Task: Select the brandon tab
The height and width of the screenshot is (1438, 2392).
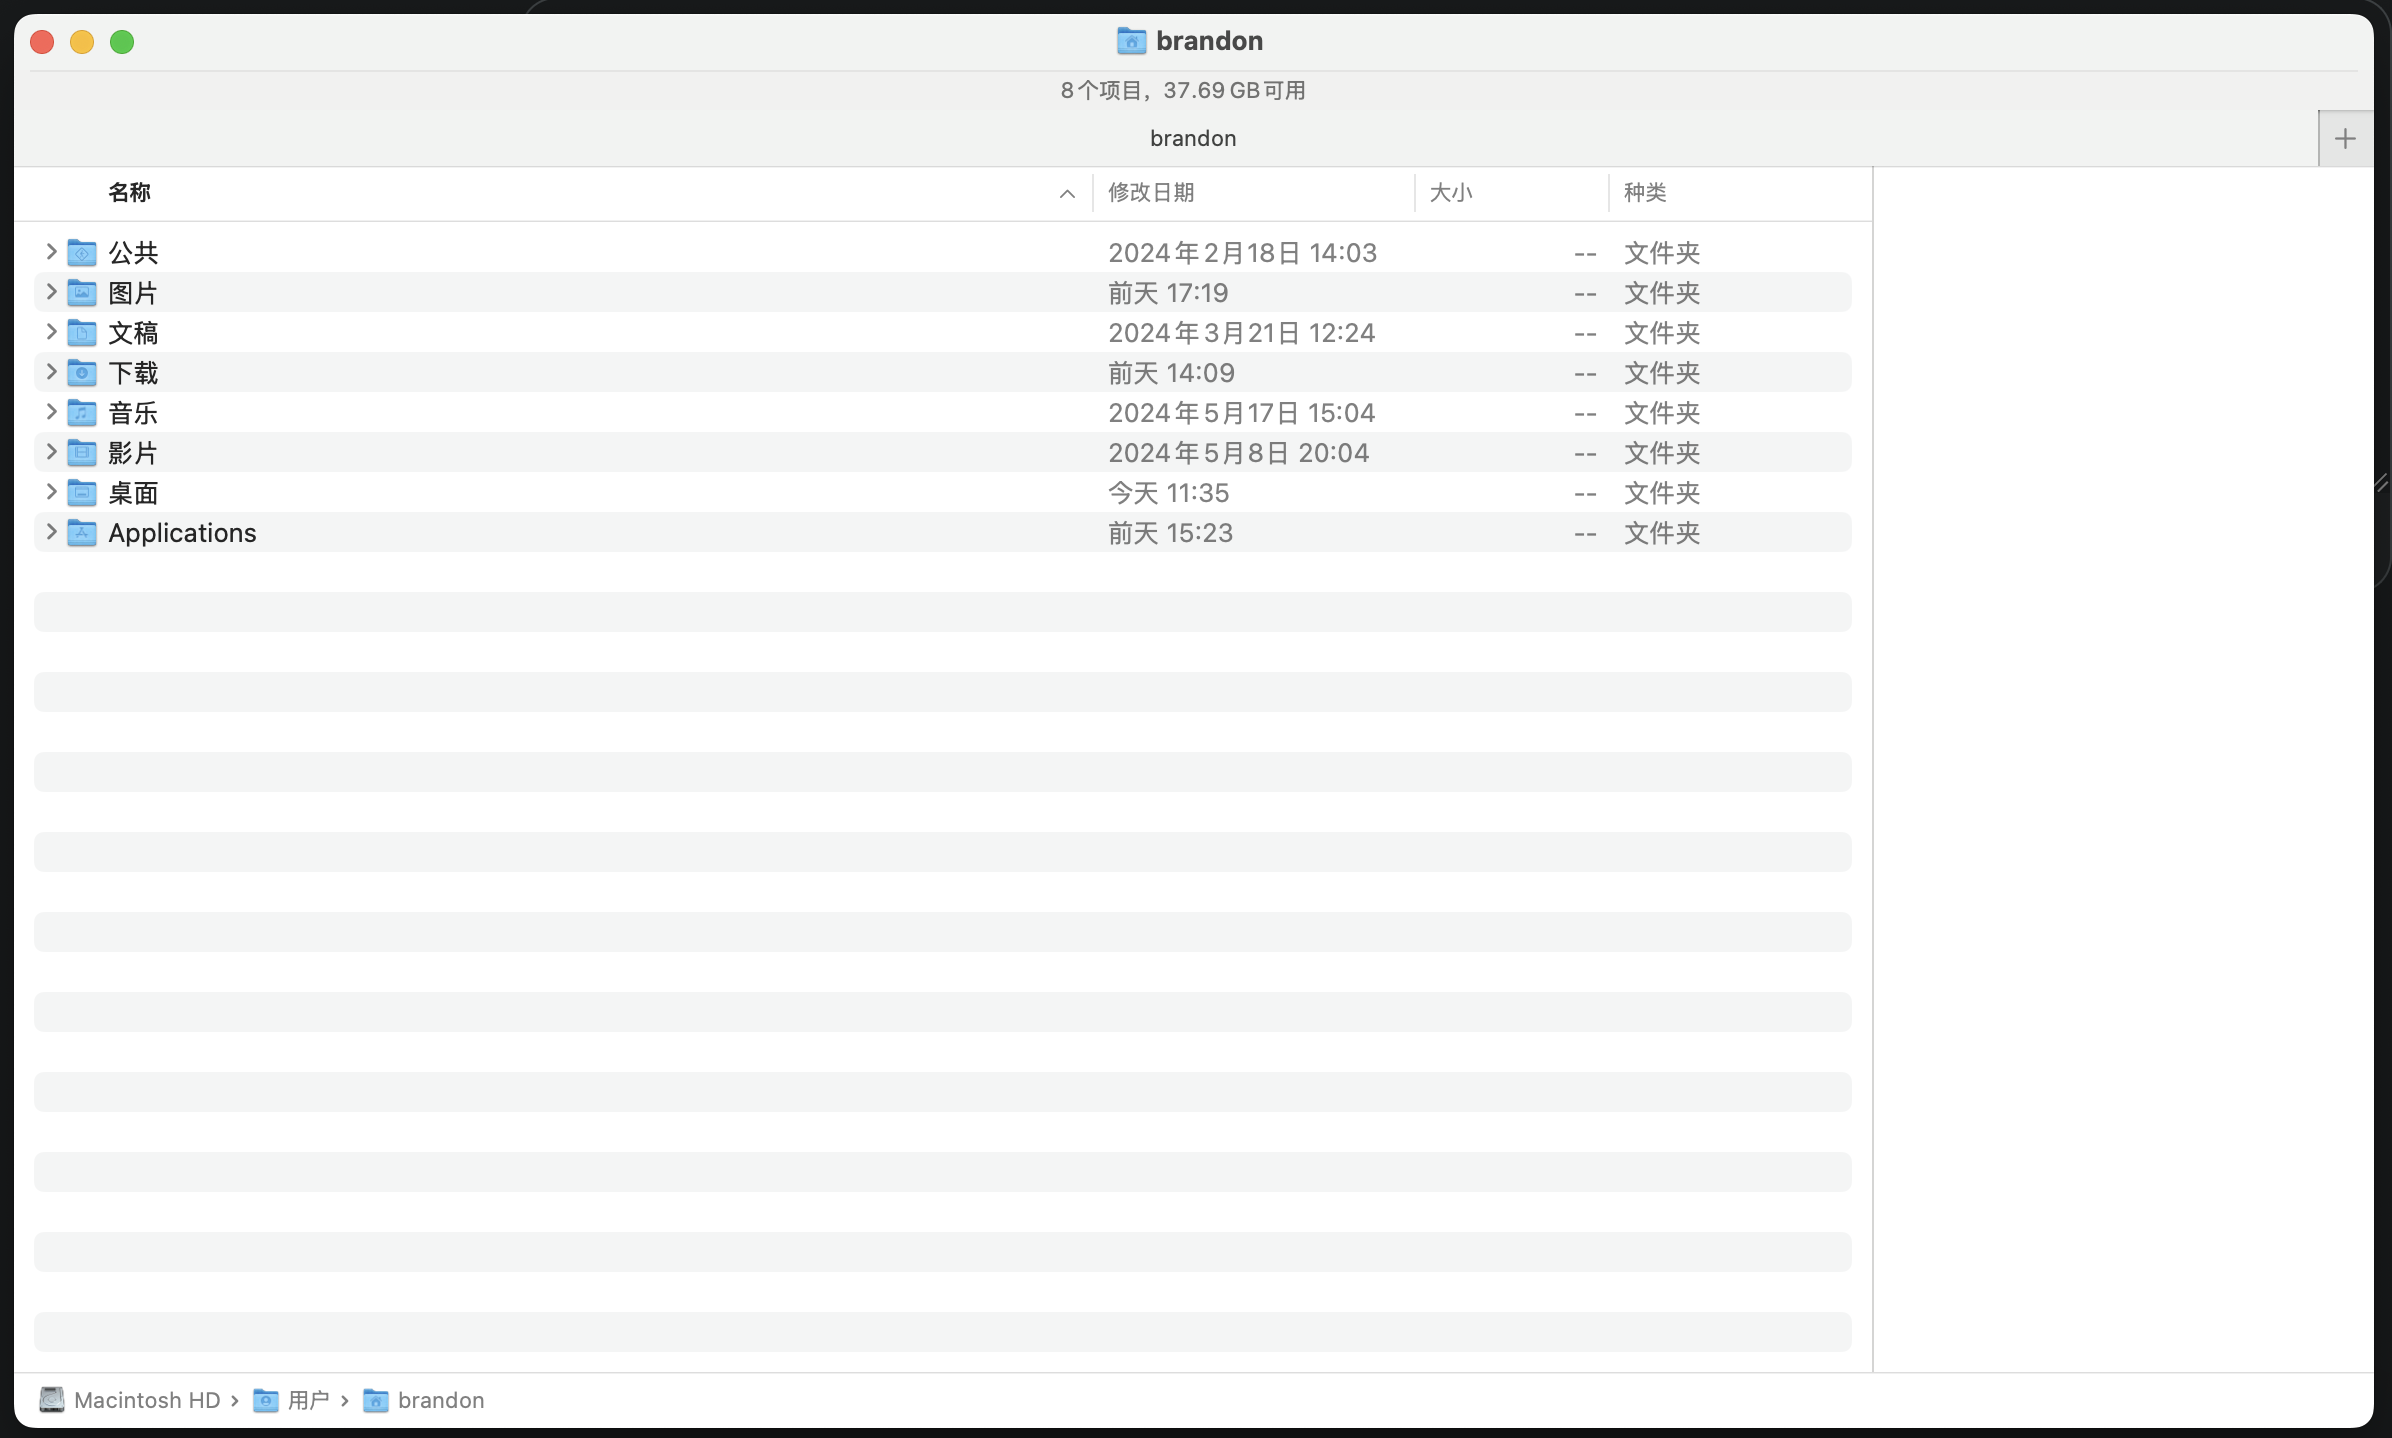Action: tap(1192, 138)
